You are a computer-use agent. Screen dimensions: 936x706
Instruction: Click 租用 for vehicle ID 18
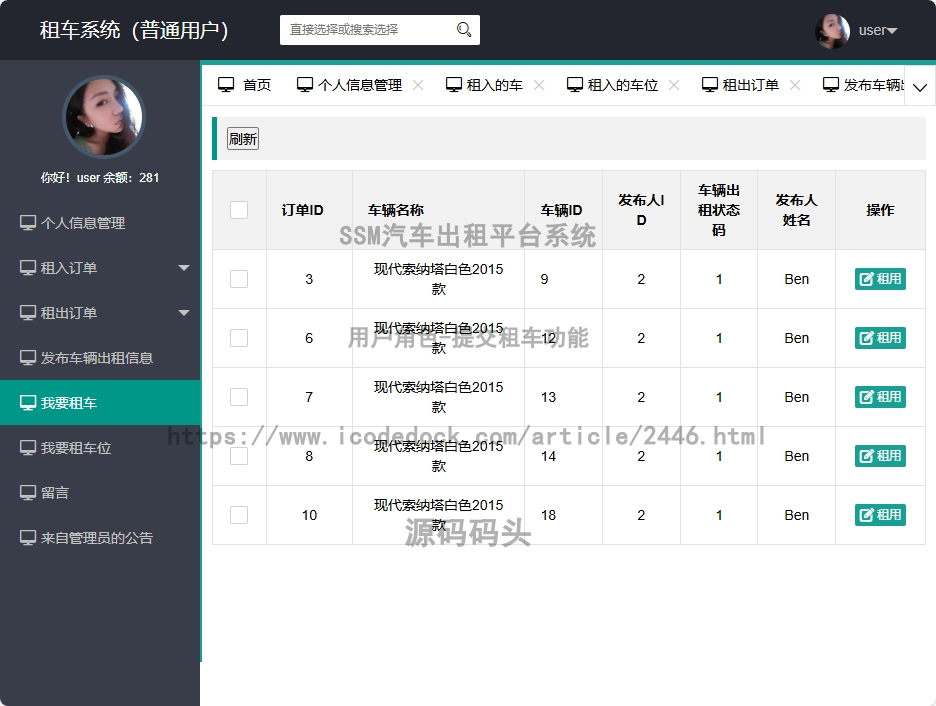(x=880, y=515)
